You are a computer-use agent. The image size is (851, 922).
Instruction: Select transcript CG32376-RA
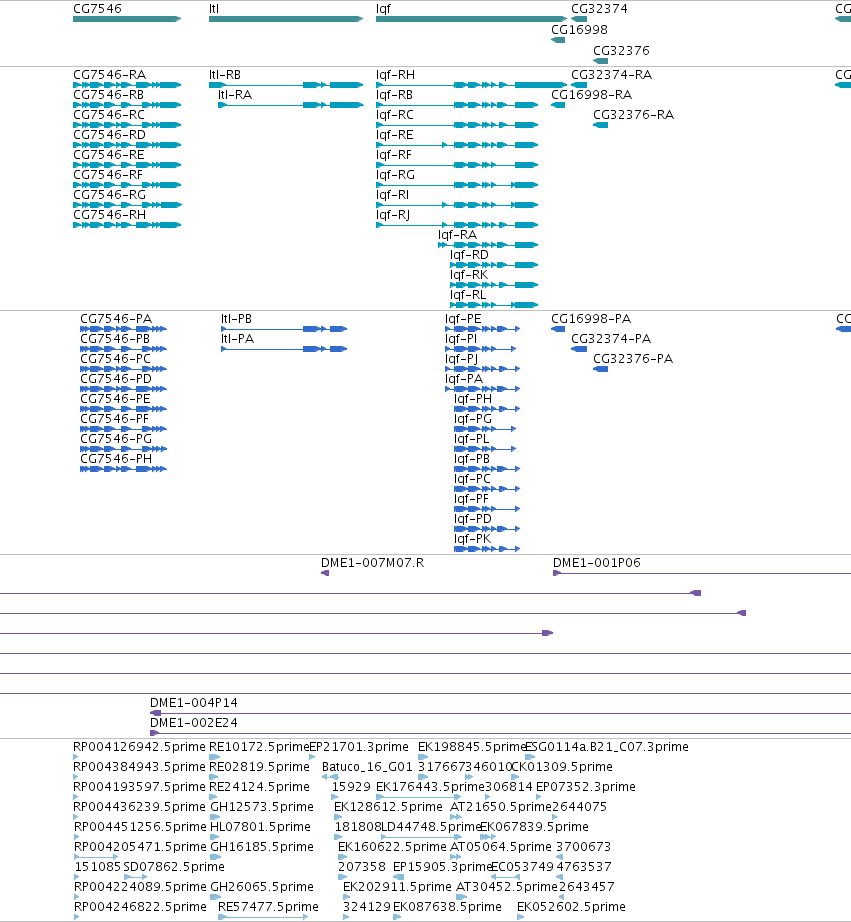click(600, 125)
